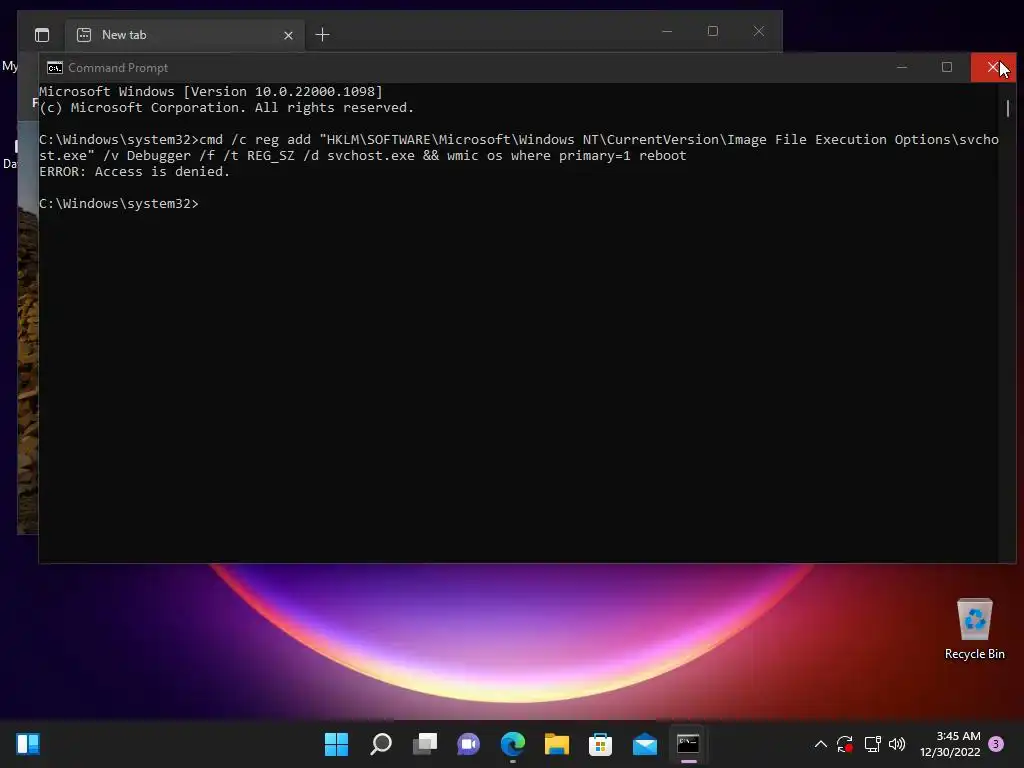Maximize the Edge browser window
This screenshot has height=768, width=1024.
click(712, 31)
